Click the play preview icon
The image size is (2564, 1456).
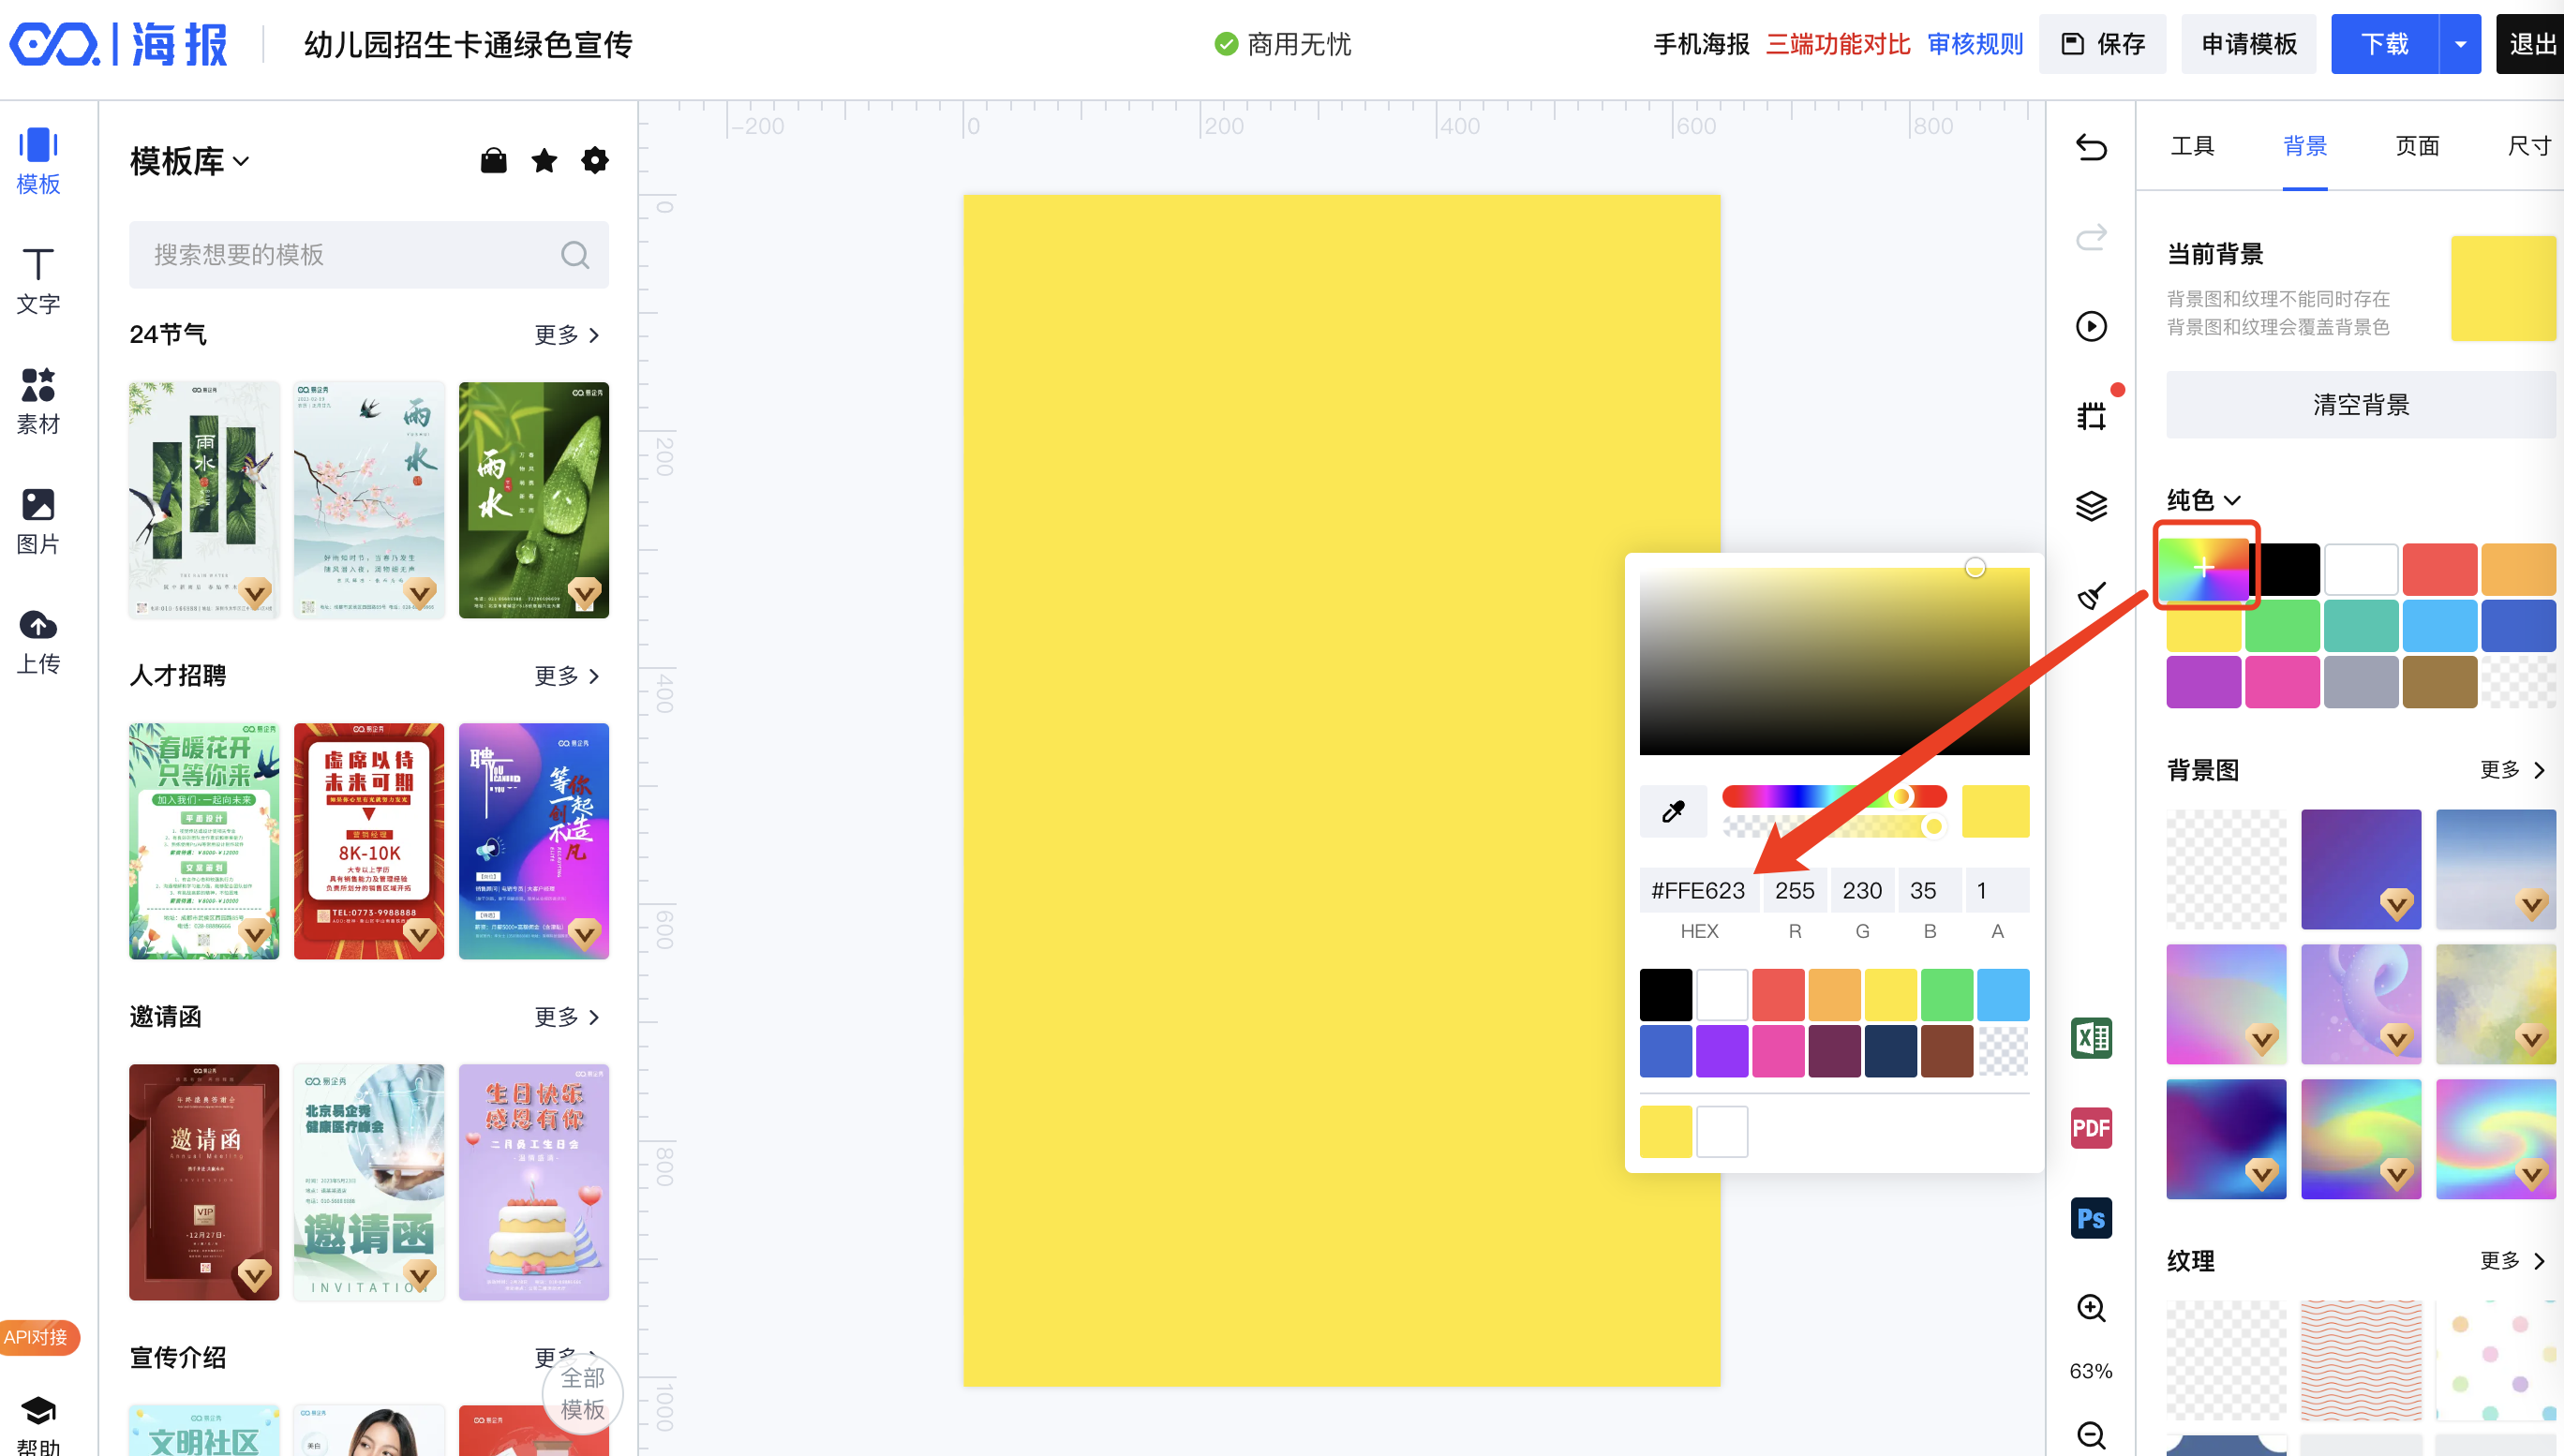point(2091,326)
